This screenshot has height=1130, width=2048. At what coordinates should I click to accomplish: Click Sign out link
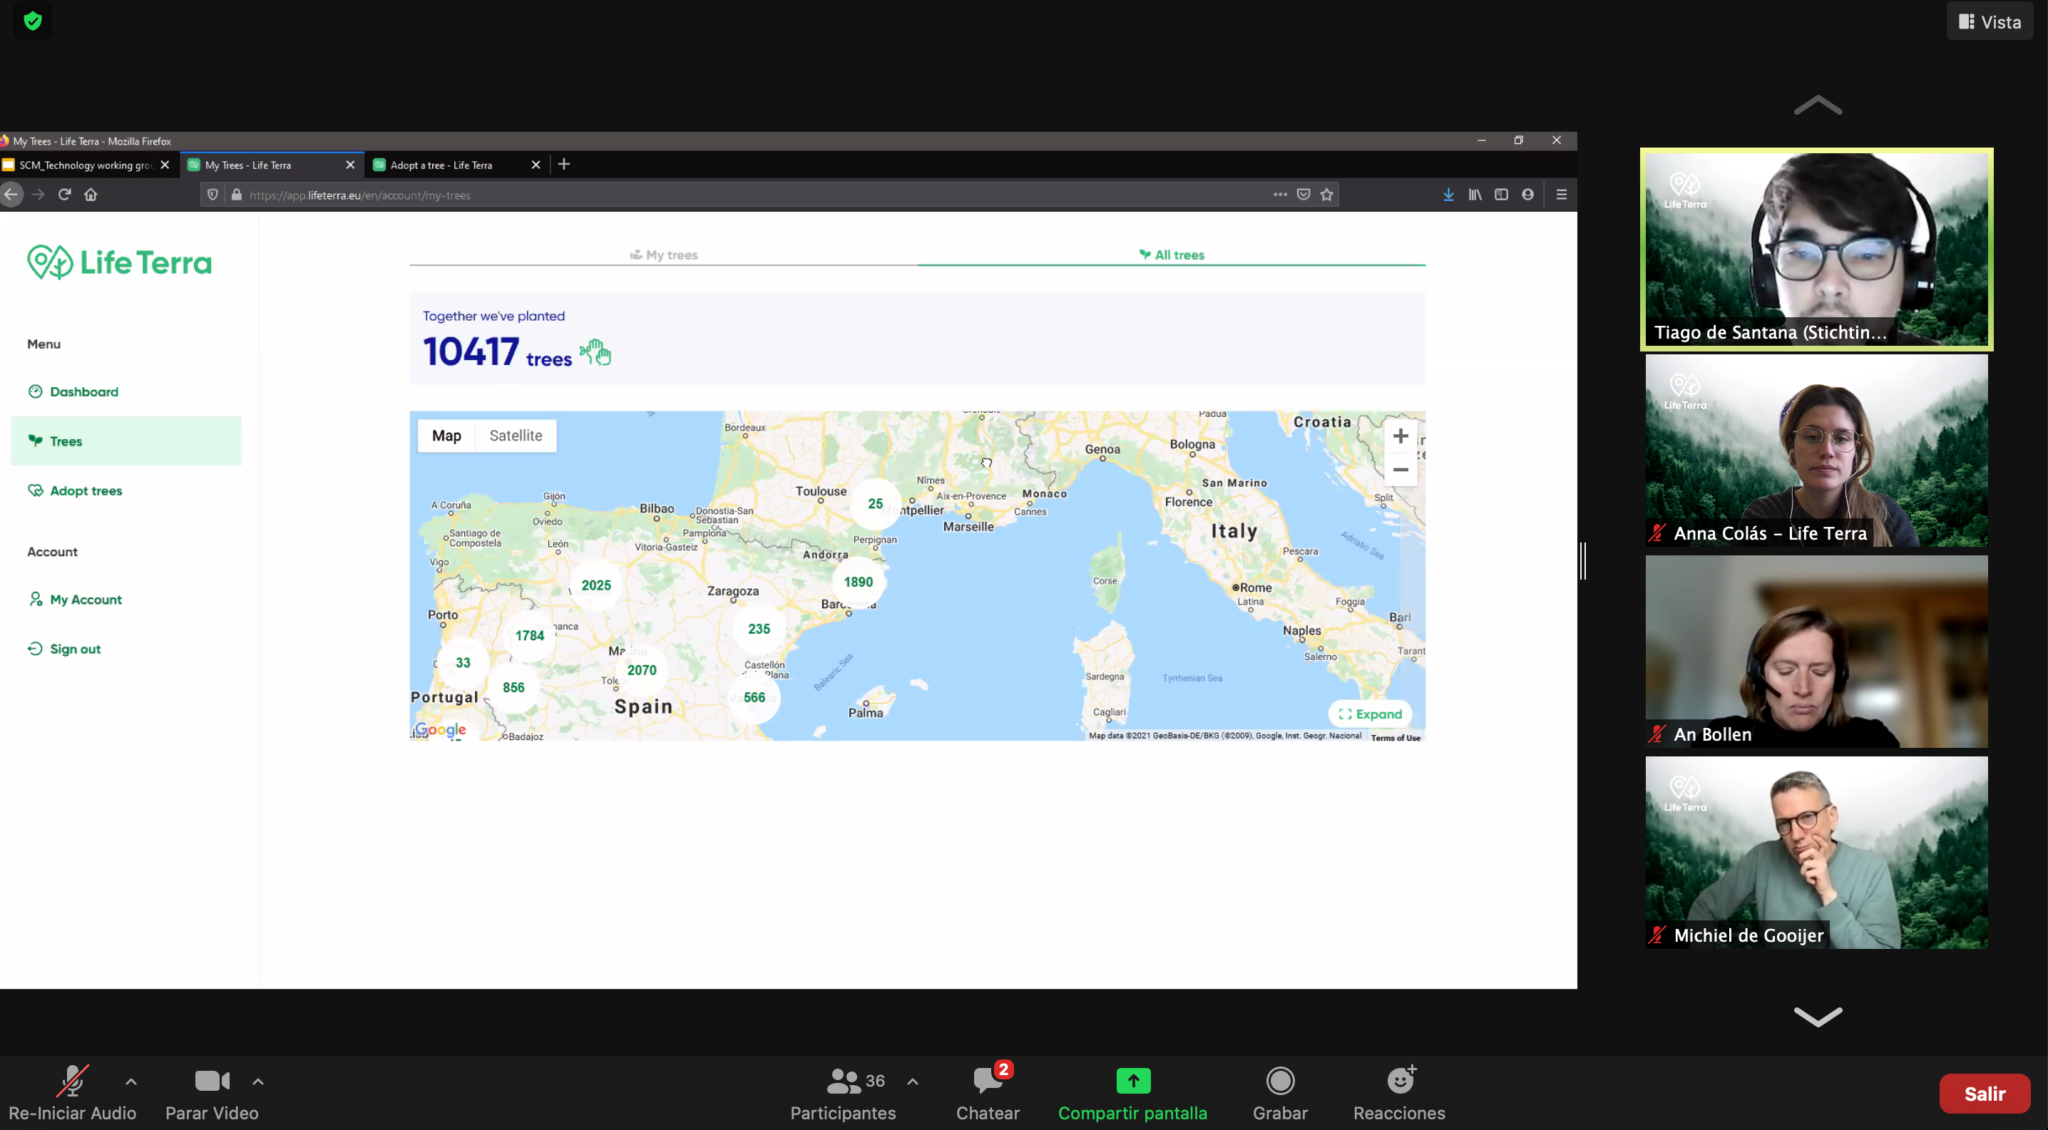[x=75, y=649]
